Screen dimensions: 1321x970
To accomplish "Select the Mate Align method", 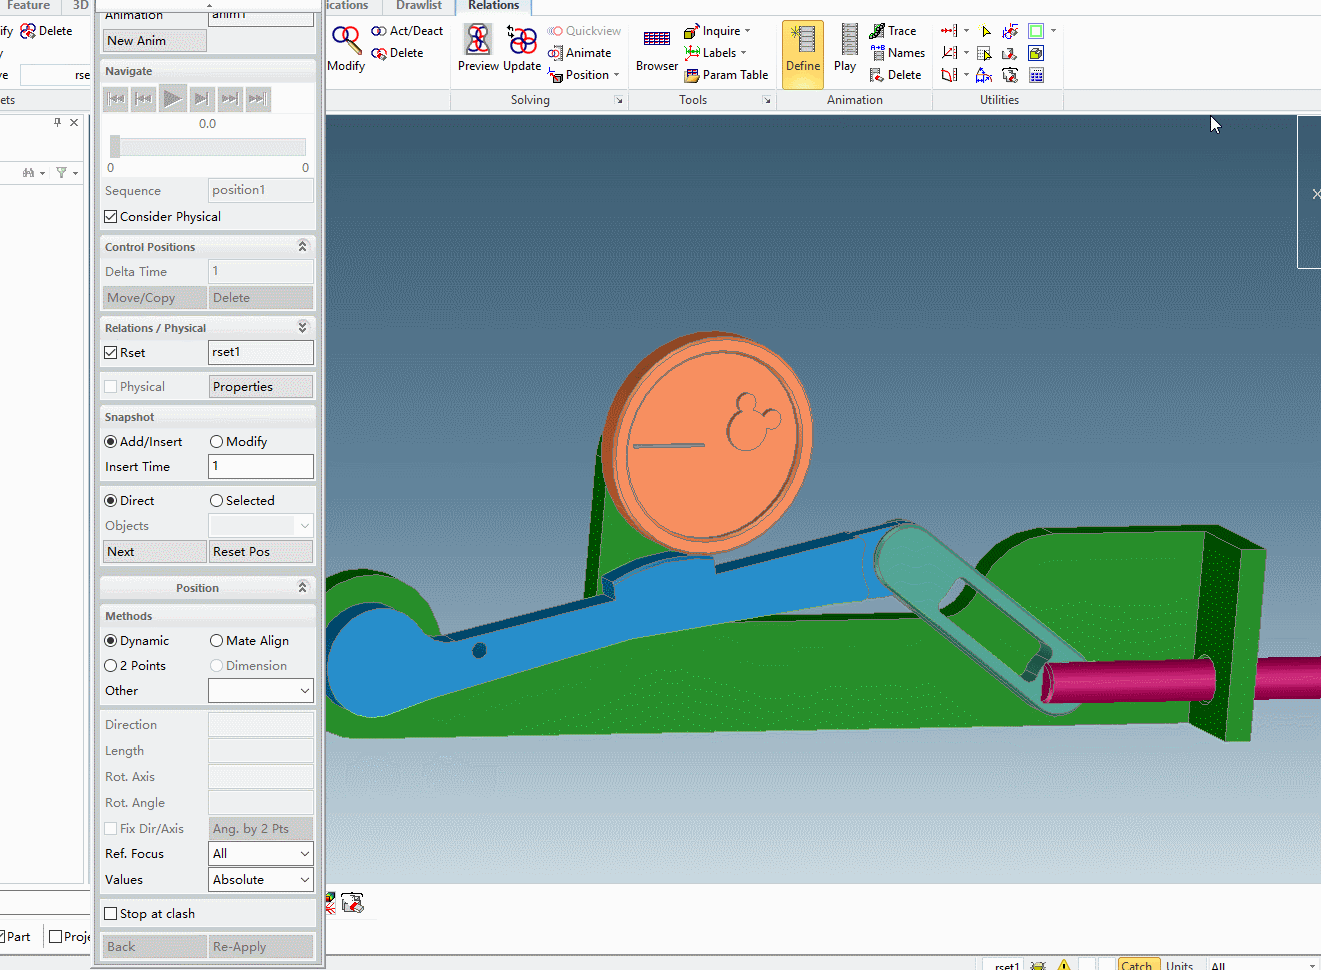I will click(x=216, y=640).
